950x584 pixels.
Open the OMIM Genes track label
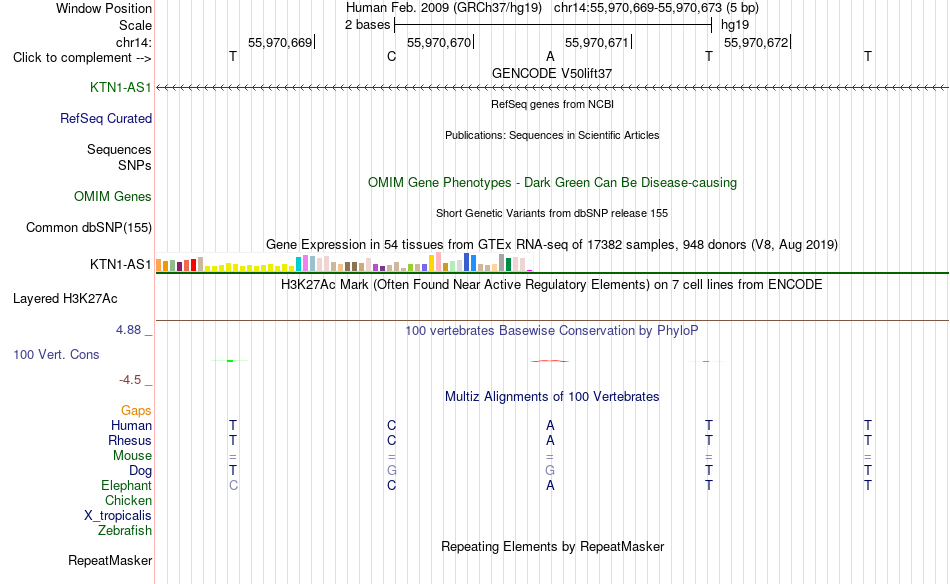click(x=113, y=196)
